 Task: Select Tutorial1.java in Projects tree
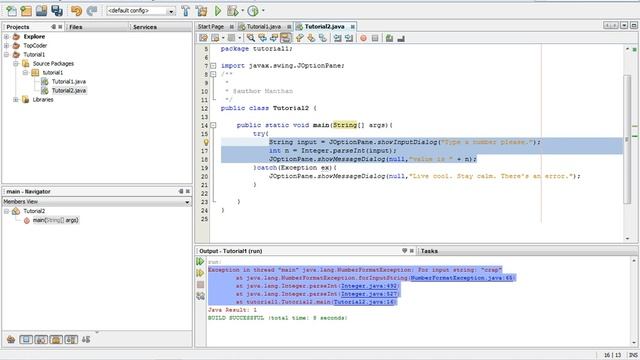(69, 82)
